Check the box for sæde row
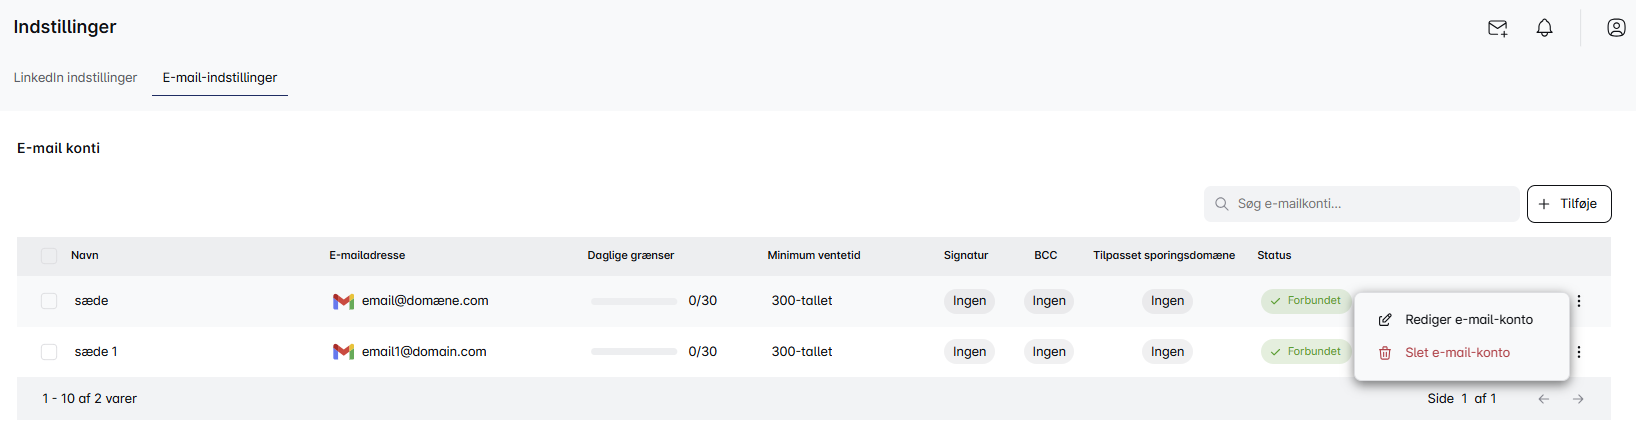Screen dimensions: 1636x432 (x=49, y=301)
